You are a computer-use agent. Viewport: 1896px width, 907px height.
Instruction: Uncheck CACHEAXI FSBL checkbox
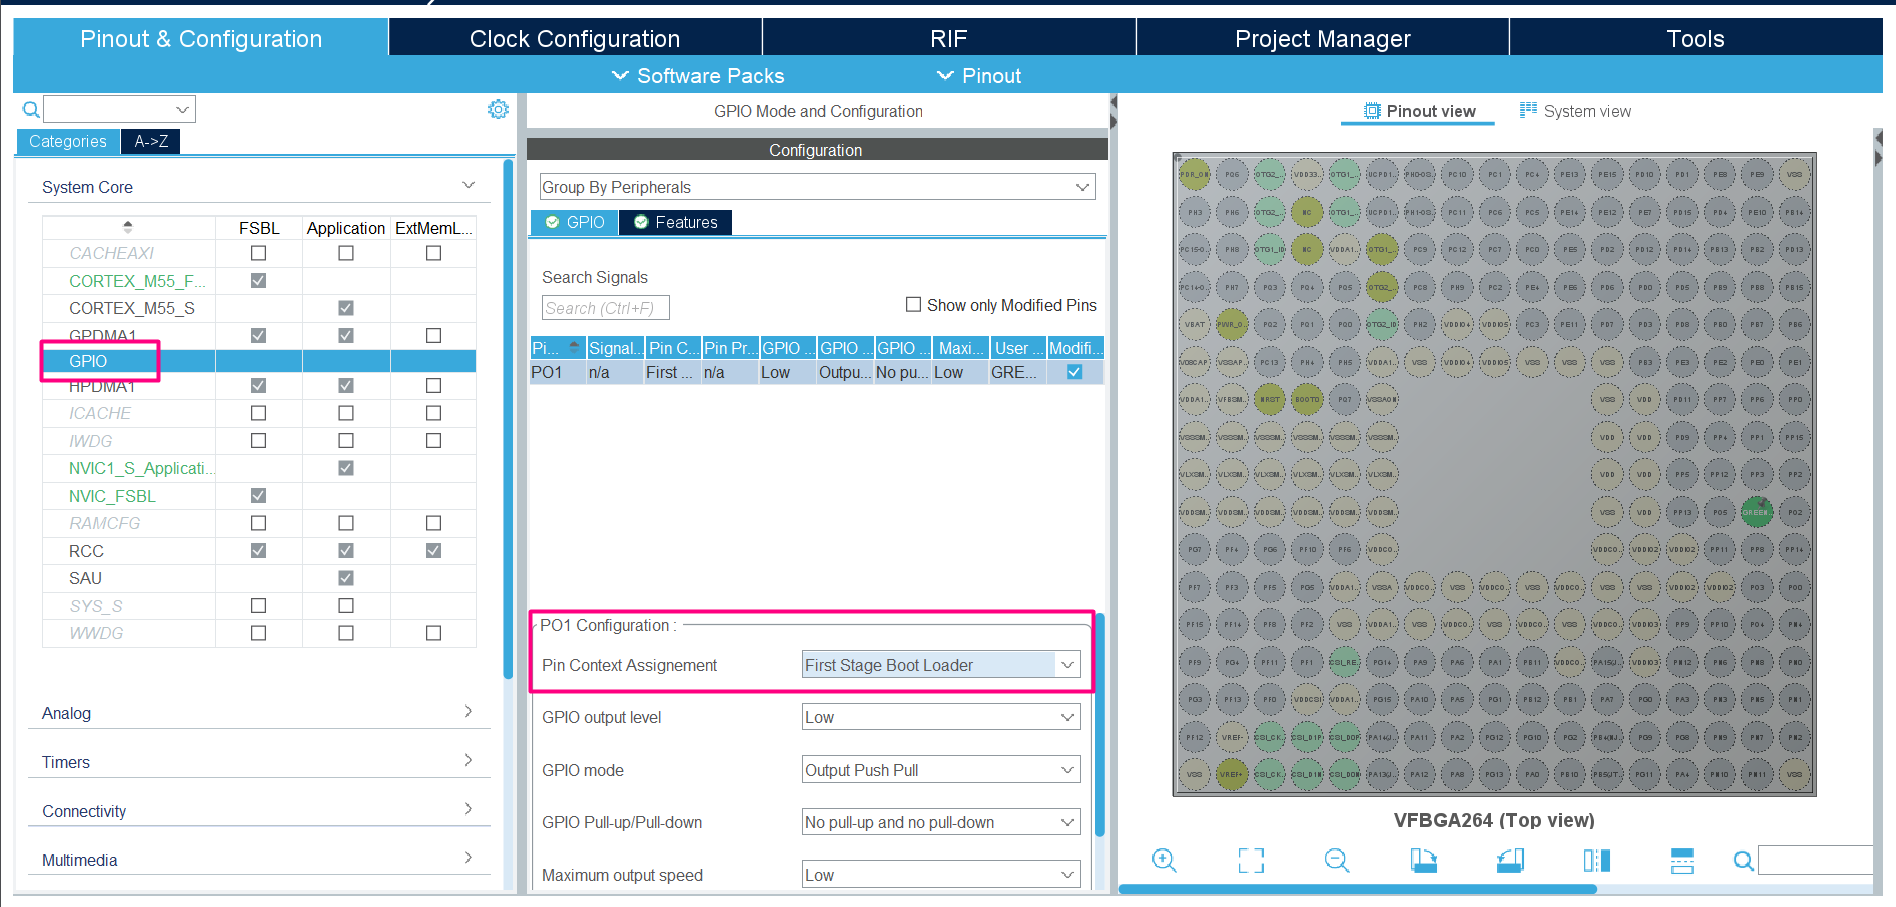[258, 253]
